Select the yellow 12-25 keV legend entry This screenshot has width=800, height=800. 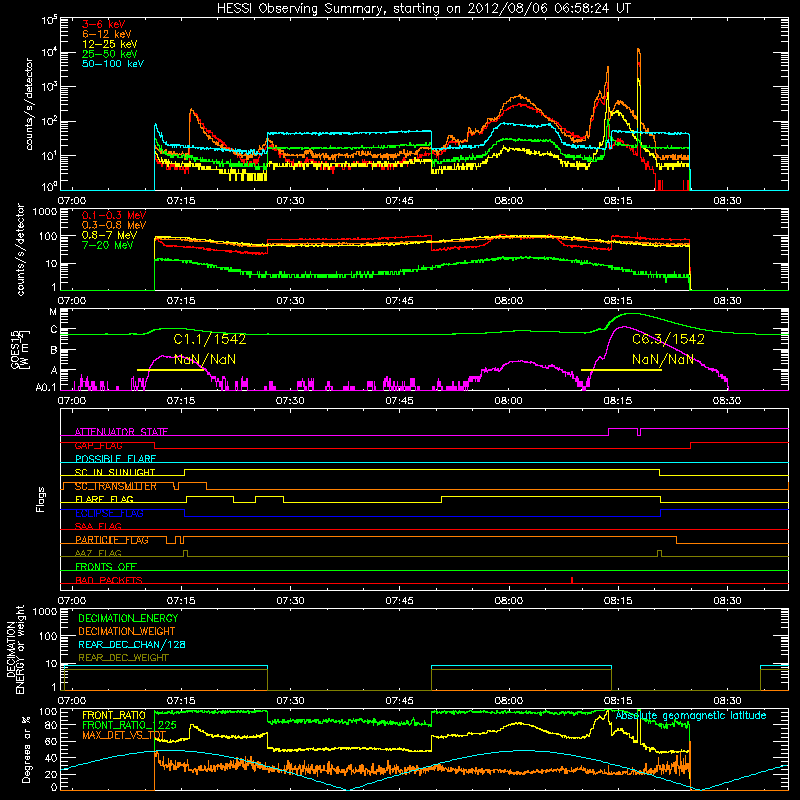pos(109,44)
